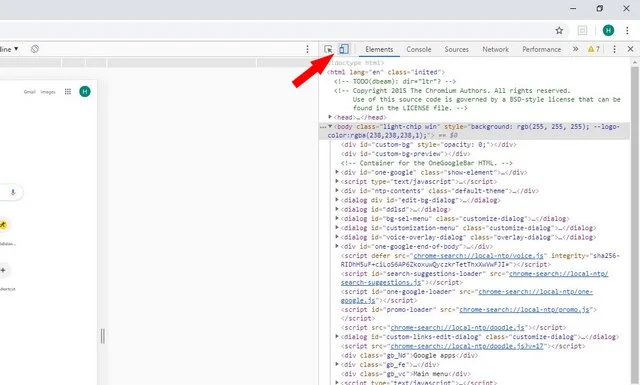Open the throttling Online dropdown

tap(9, 49)
